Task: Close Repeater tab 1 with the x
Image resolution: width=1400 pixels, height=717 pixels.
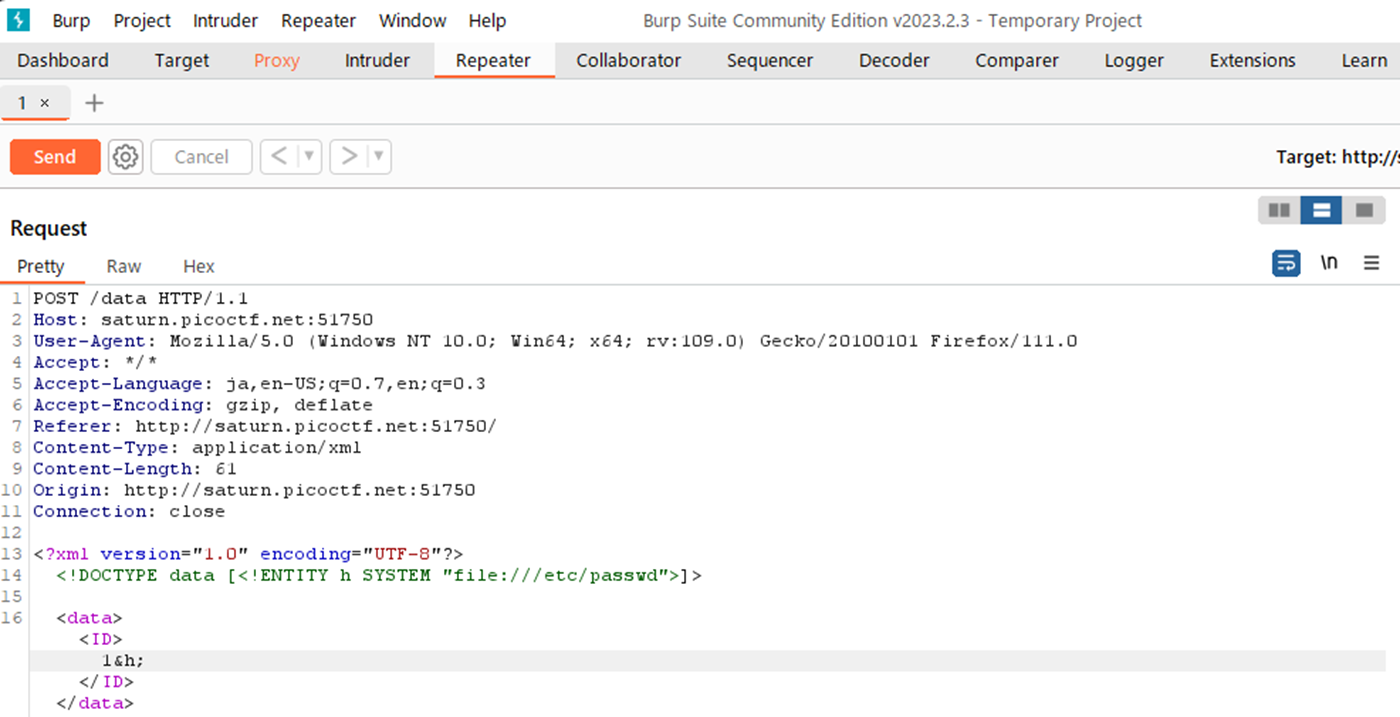Action: [x=44, y=103]
